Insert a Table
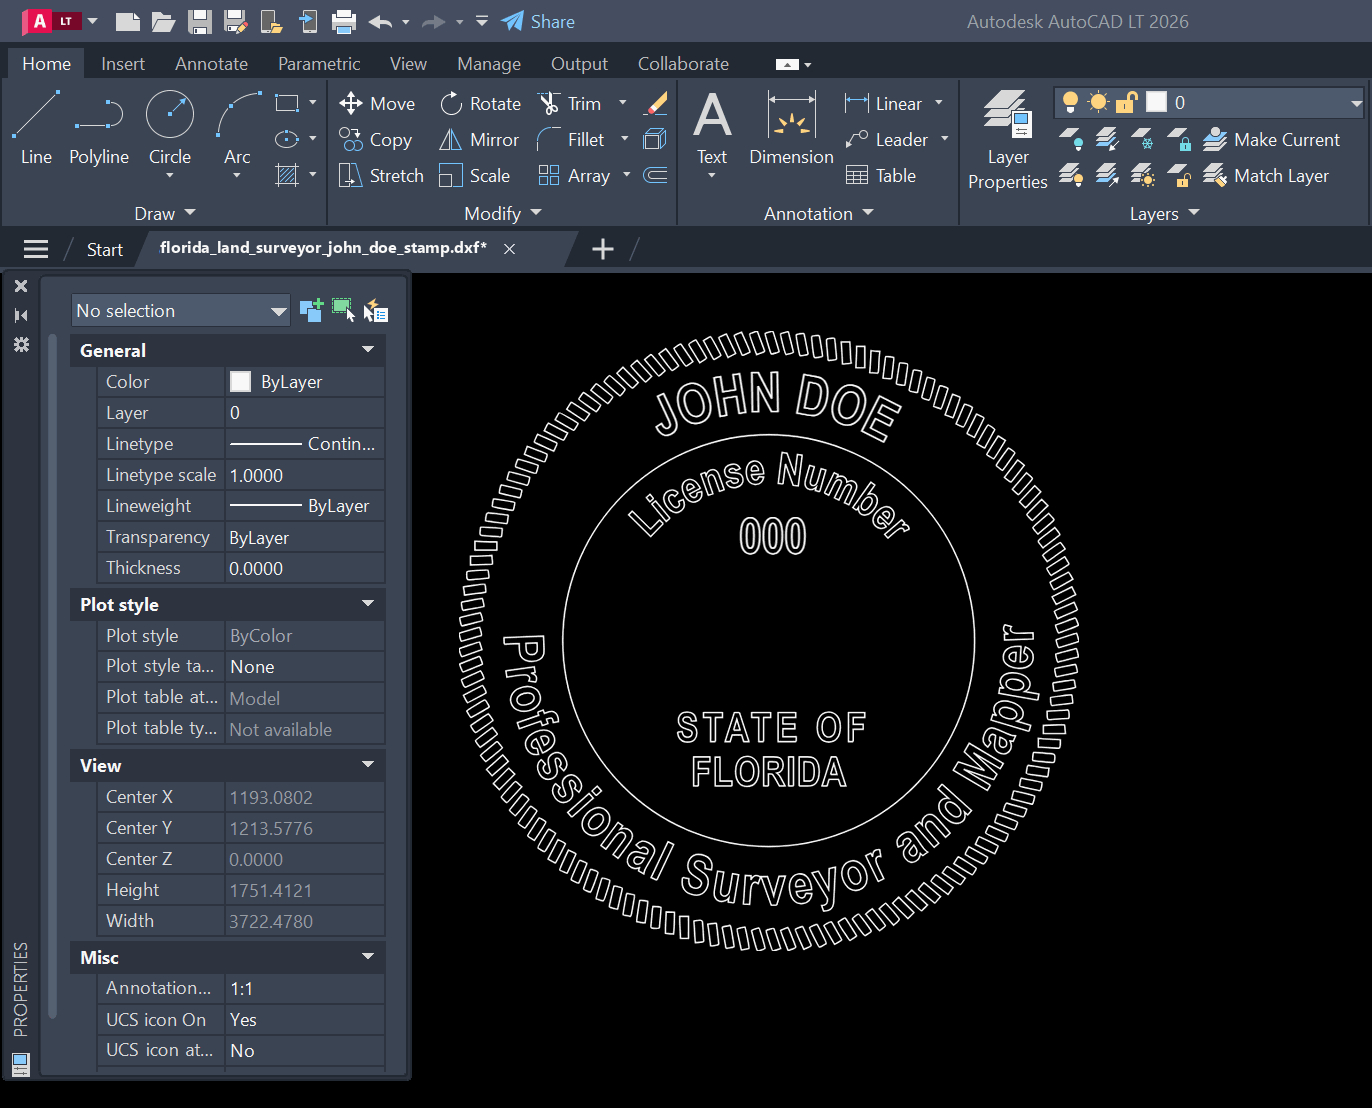This screenshot has height=1108, width=1372. 880,175
